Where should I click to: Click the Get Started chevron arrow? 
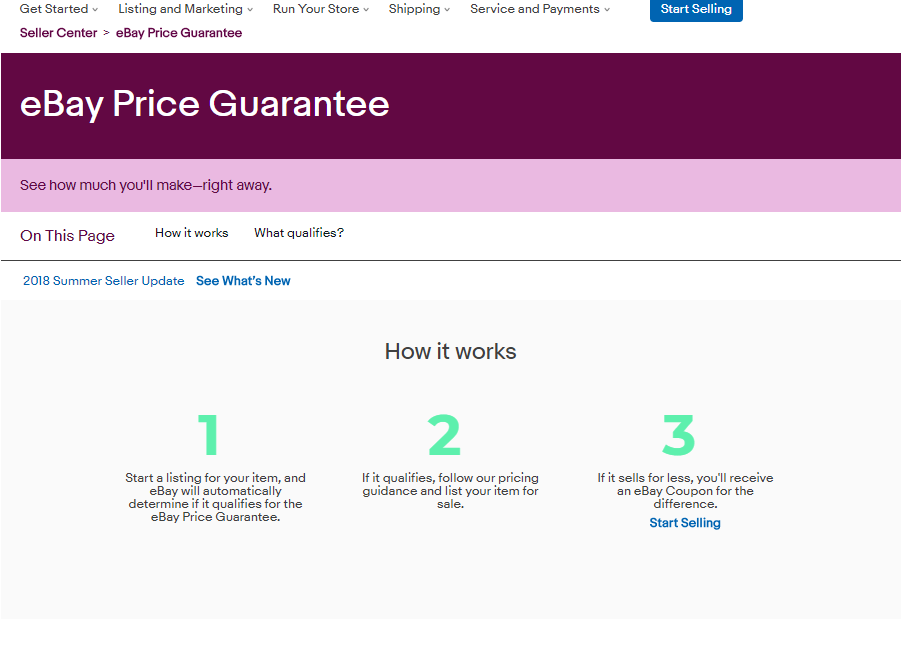[95, 10]
